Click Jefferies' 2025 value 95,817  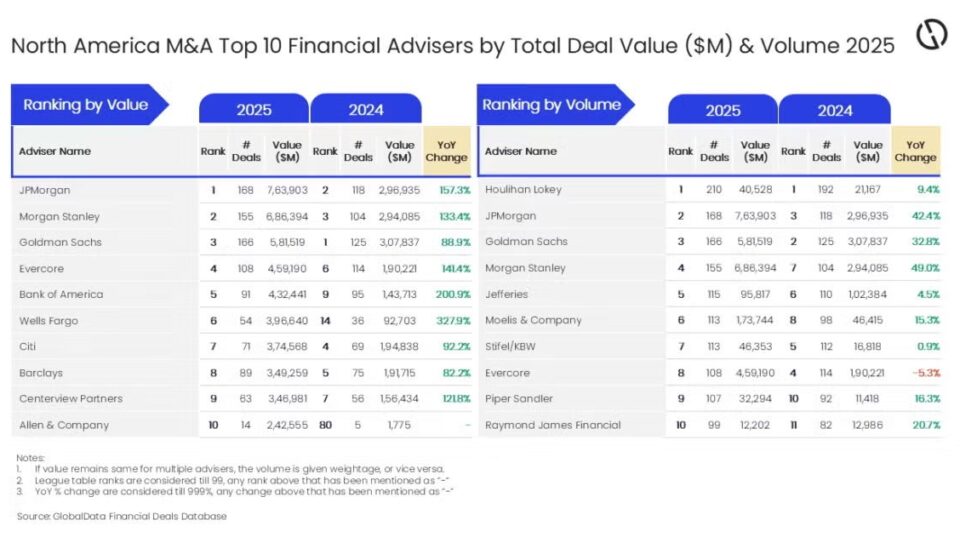click(755, 294)
